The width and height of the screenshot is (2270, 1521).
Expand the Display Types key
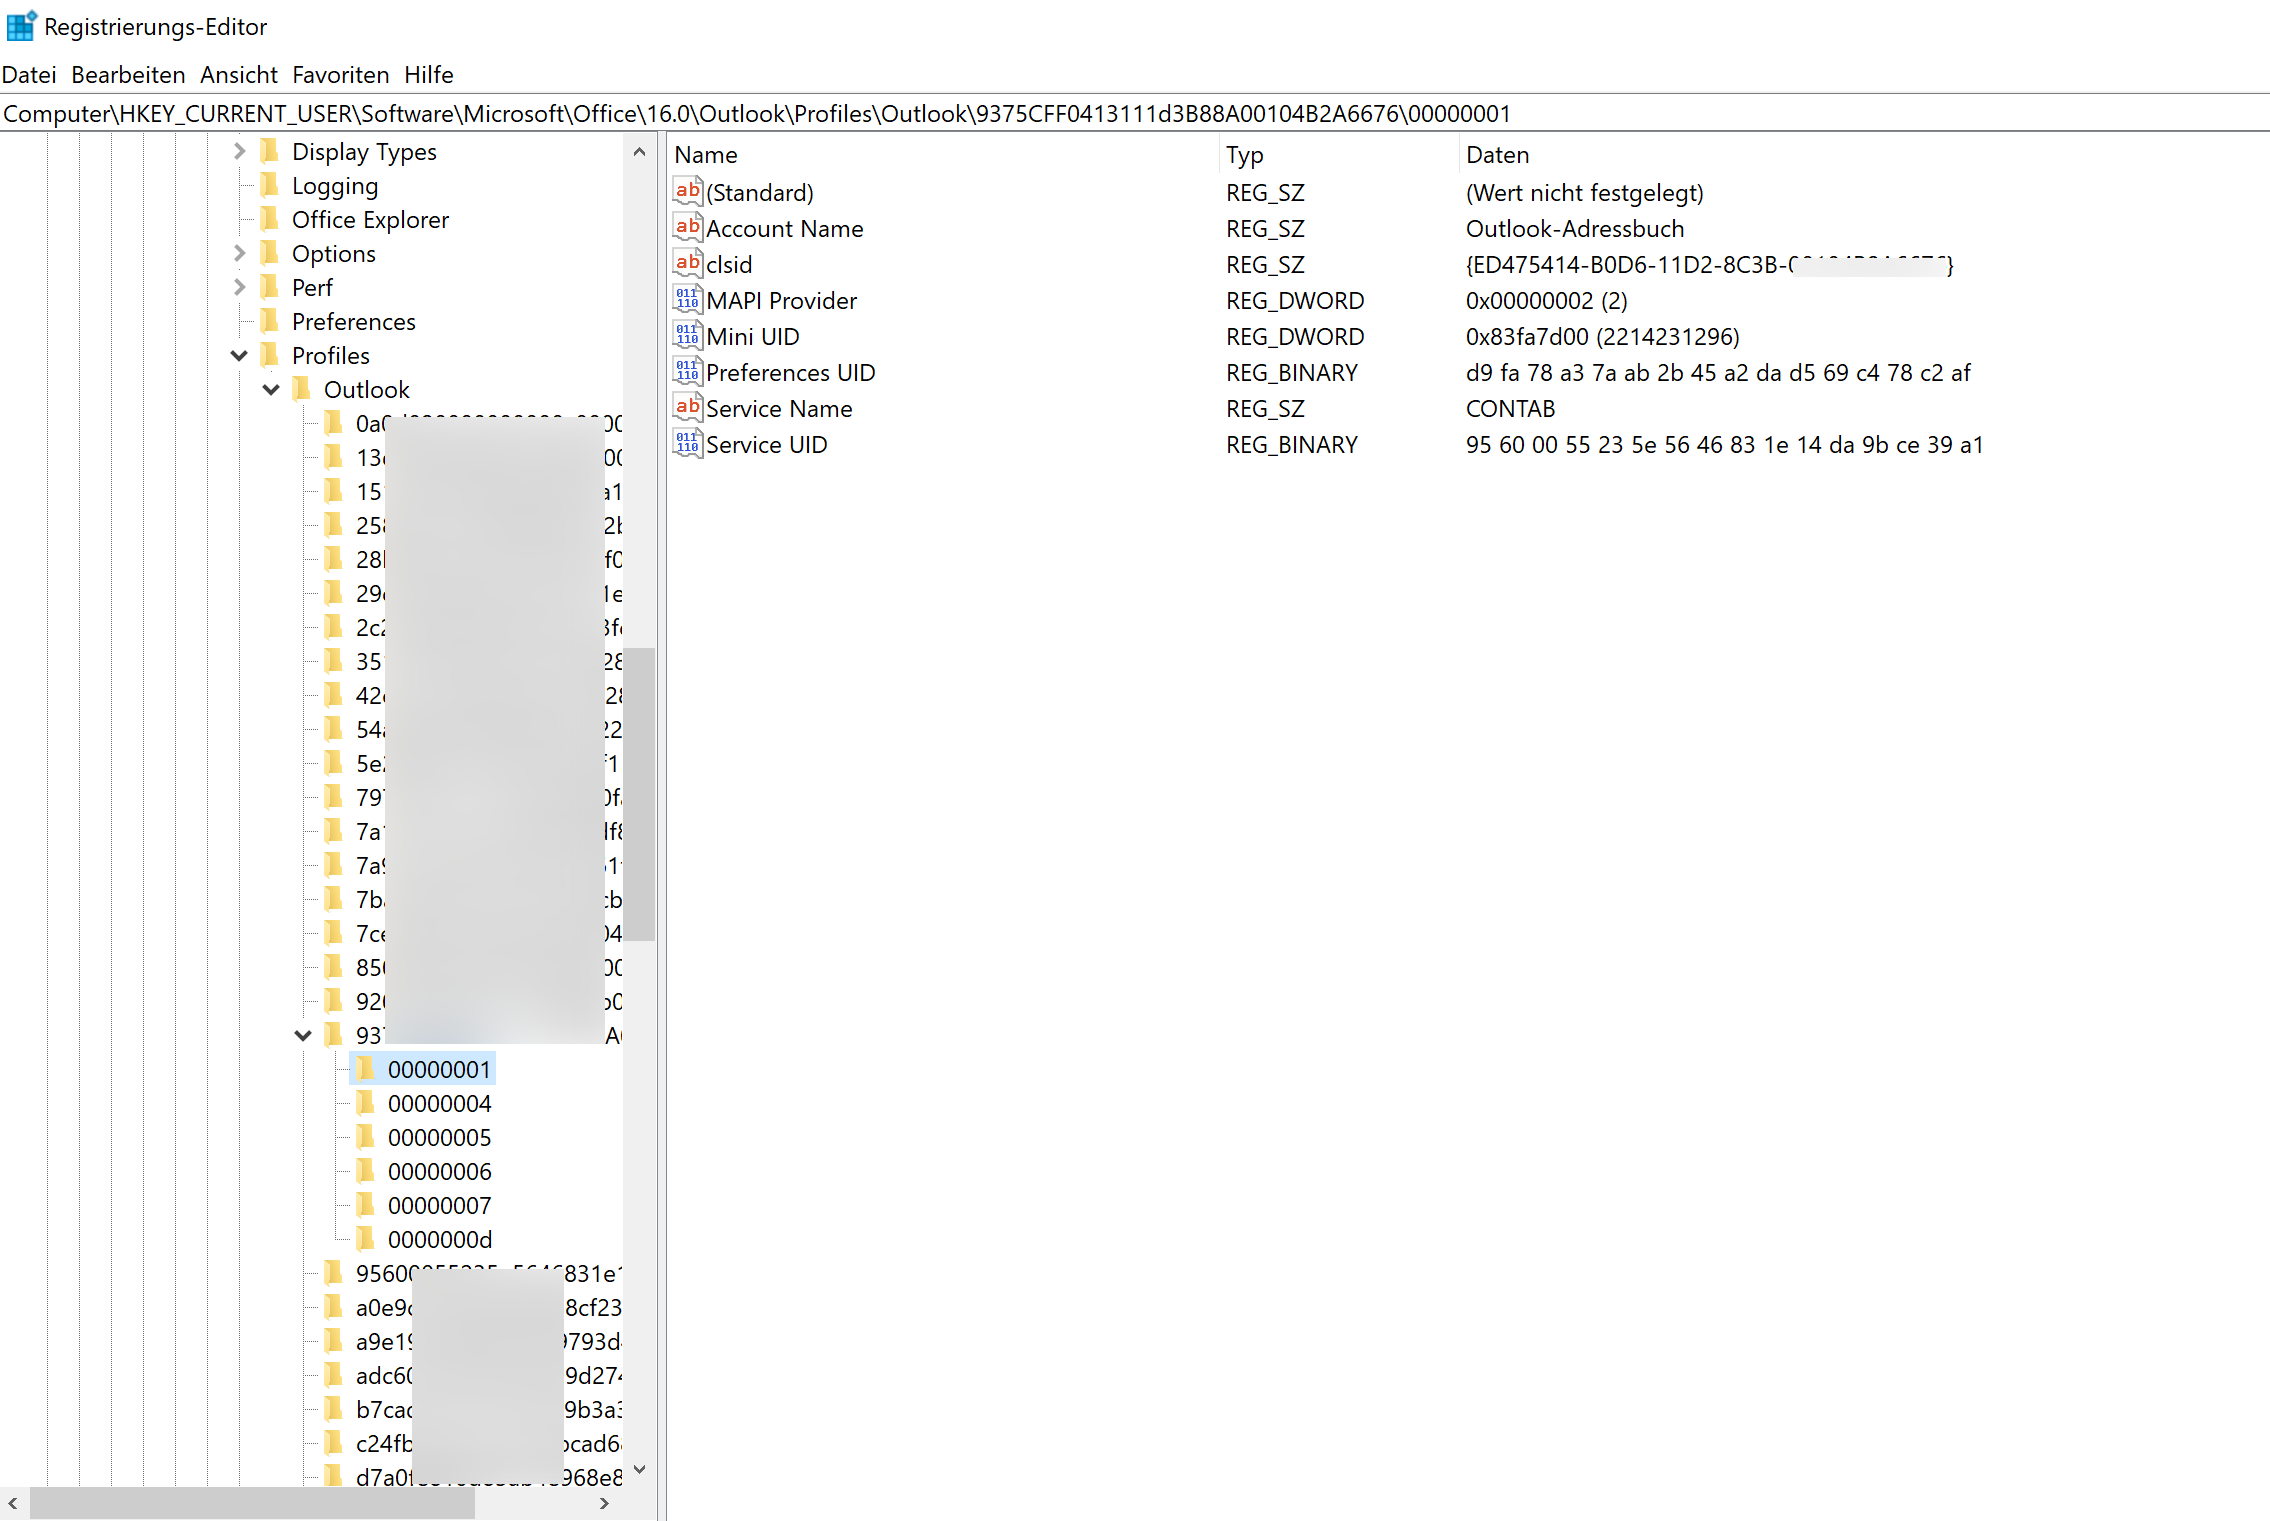point(239,151)
